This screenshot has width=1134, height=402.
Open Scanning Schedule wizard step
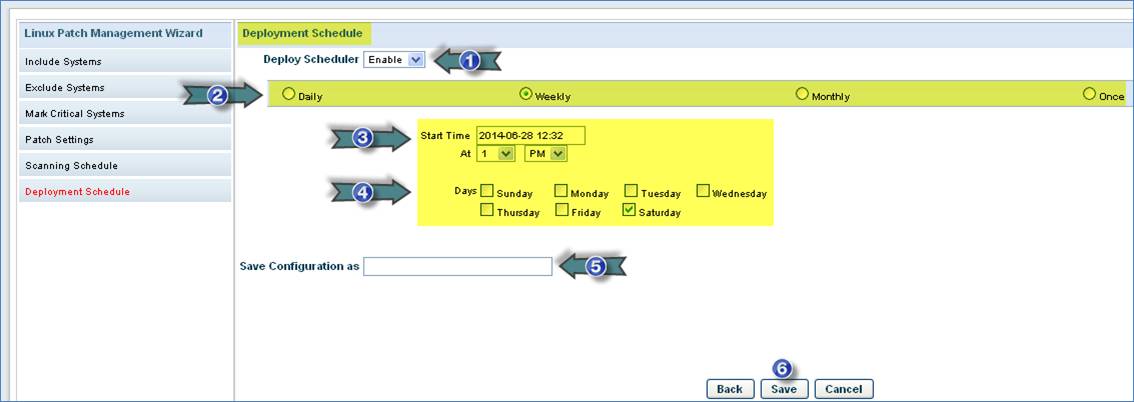(125, 166)
